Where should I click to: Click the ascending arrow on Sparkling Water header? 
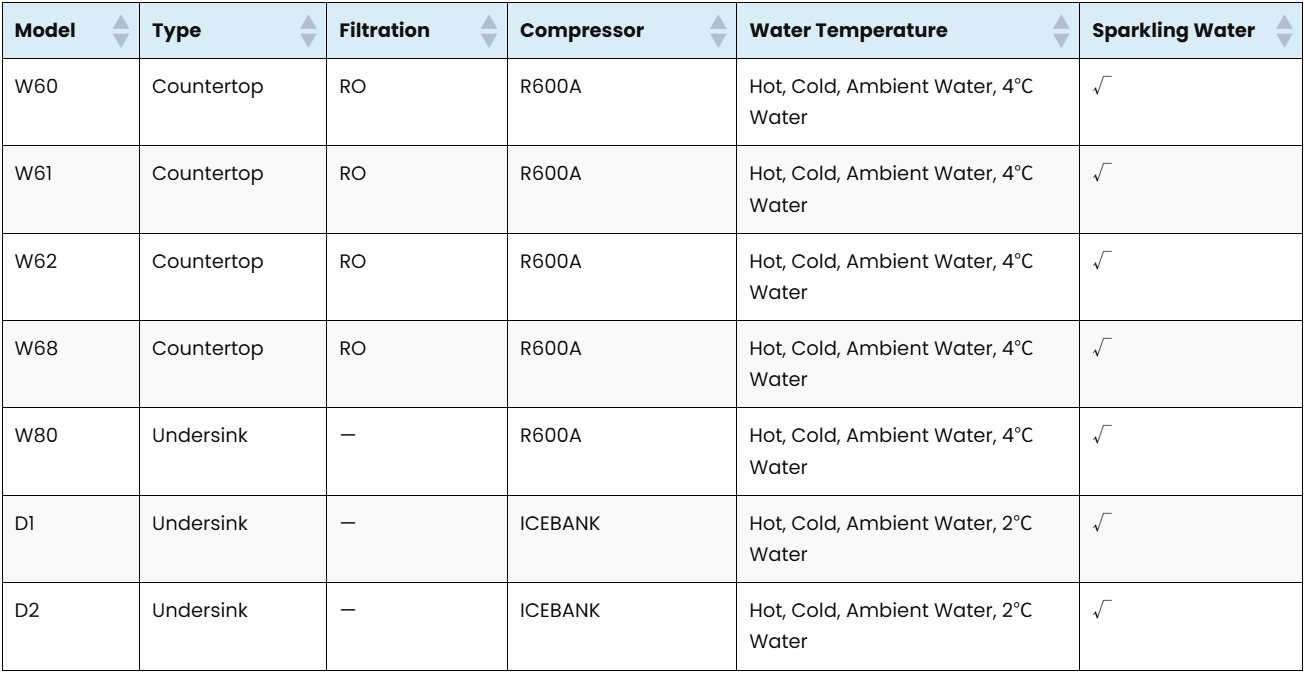tap(1282, 20)
